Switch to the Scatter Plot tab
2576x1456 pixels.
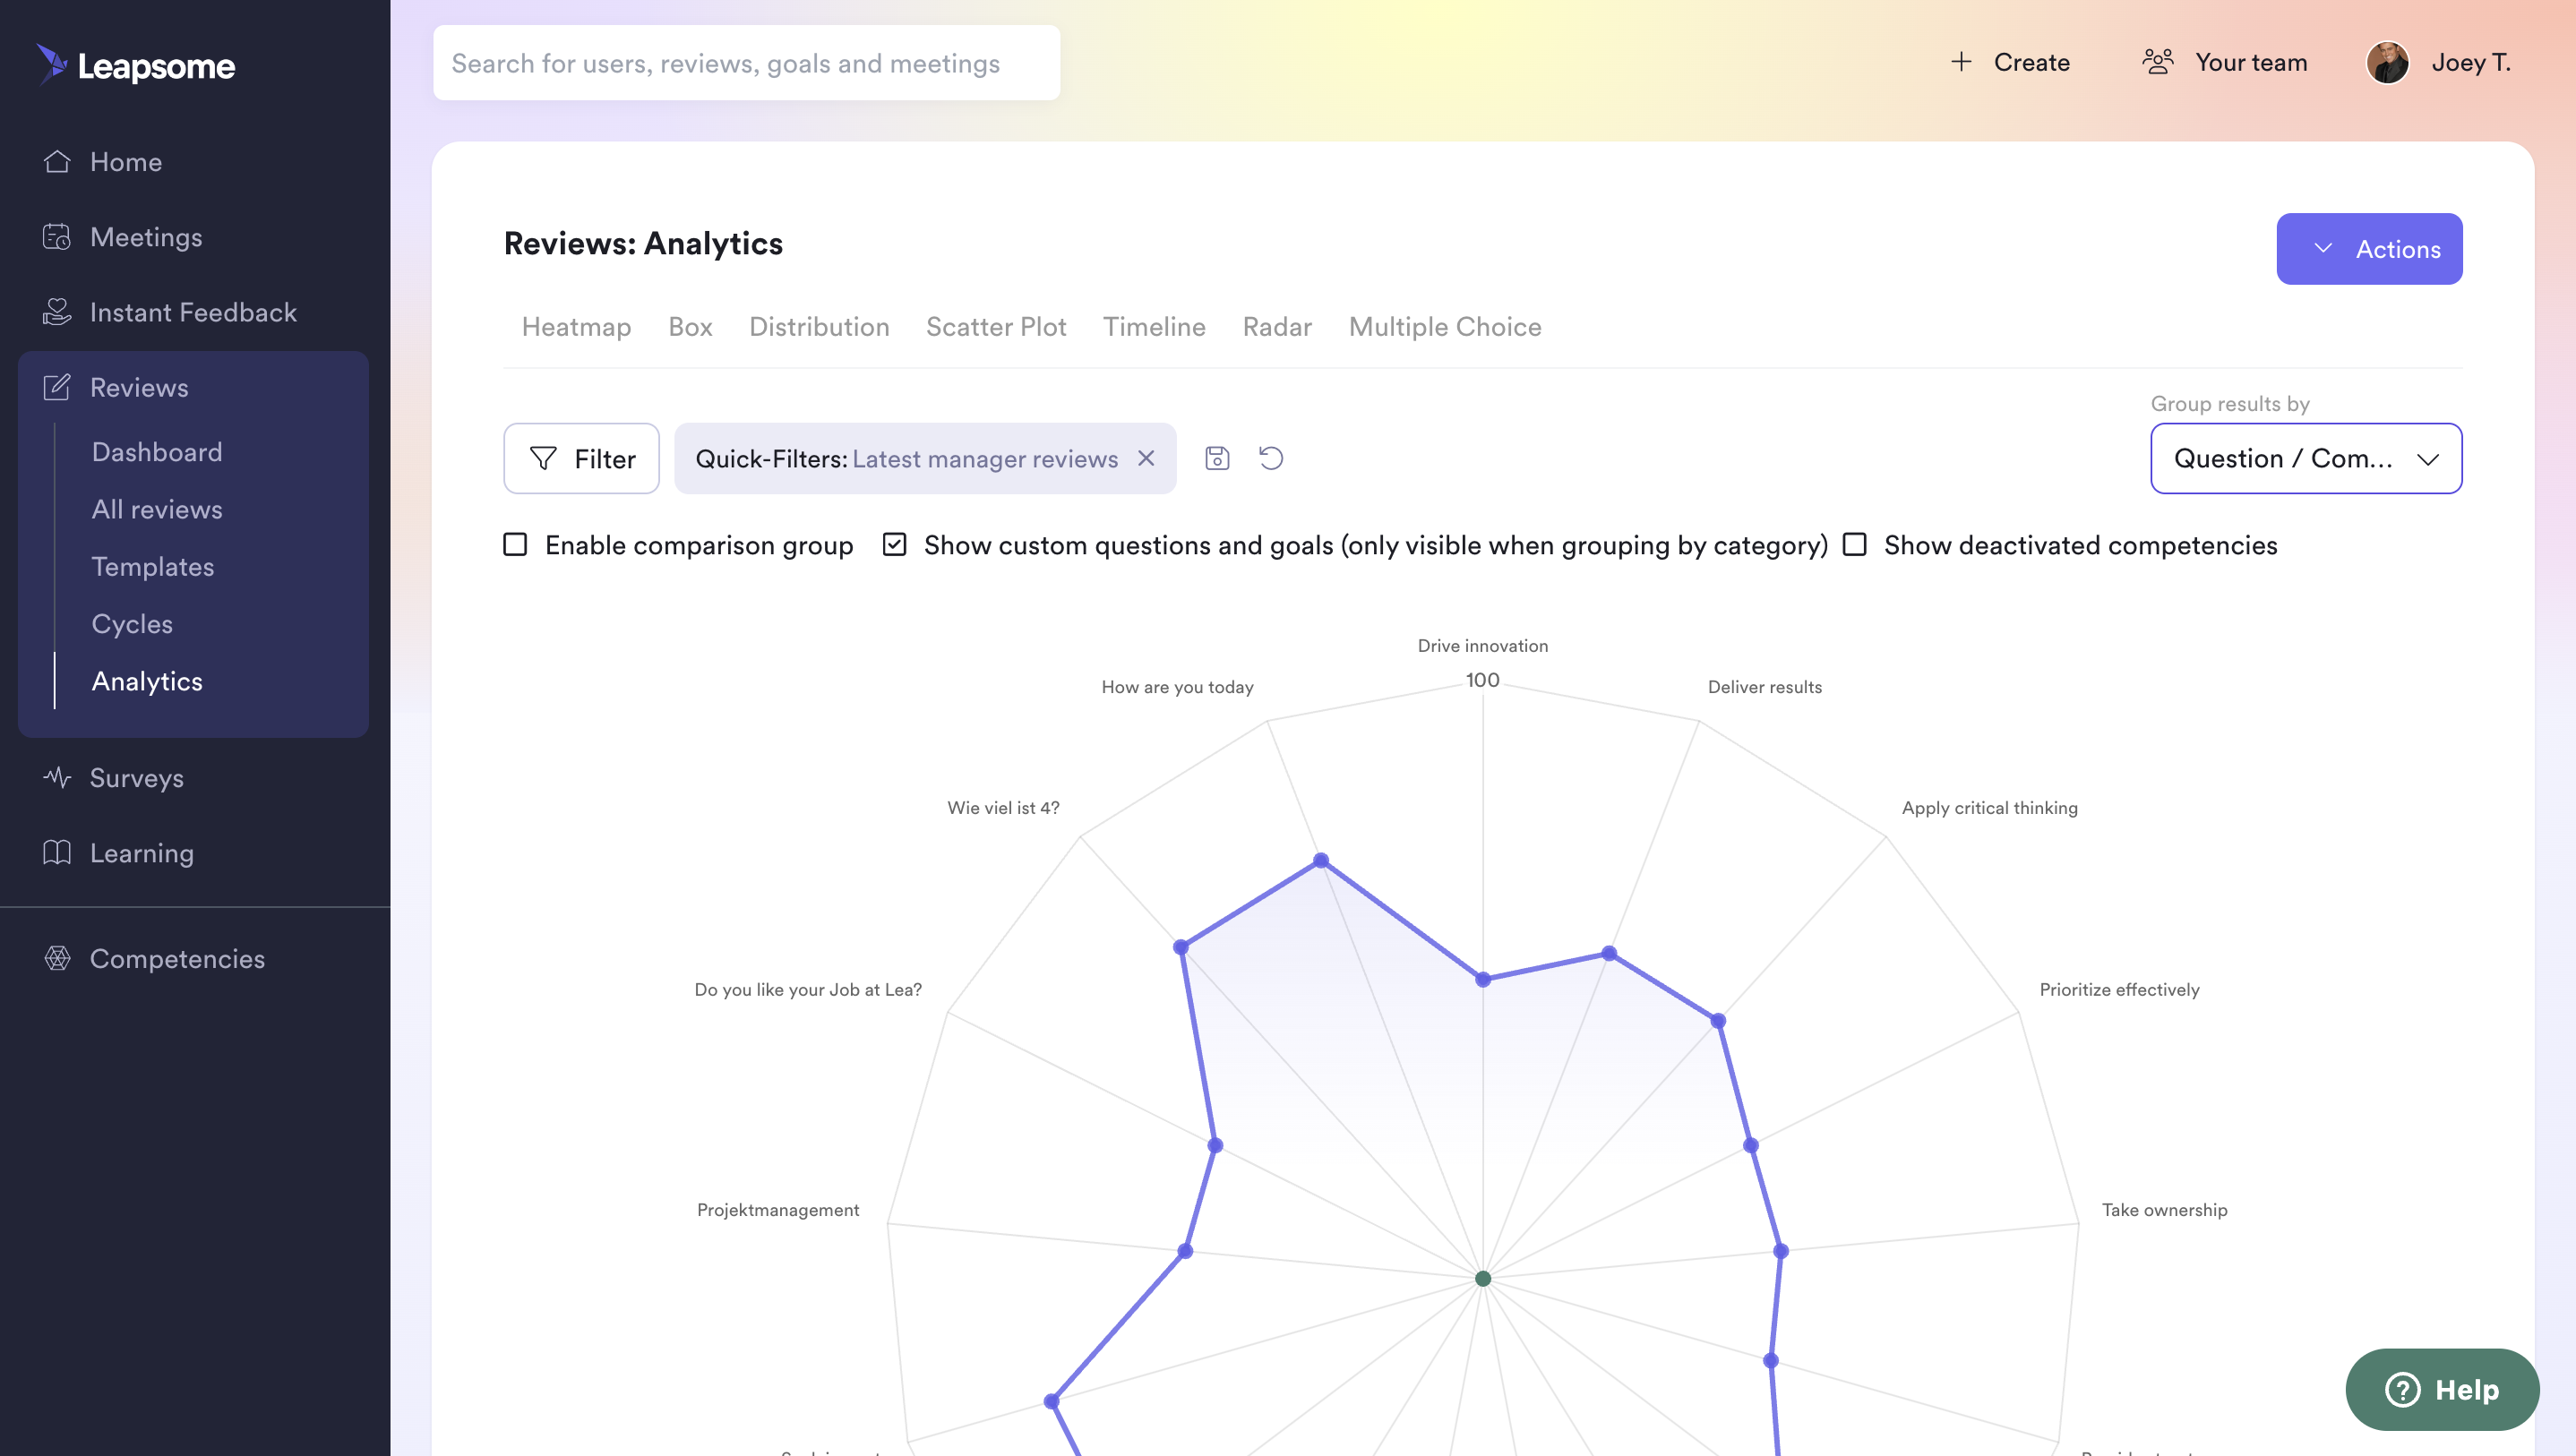(996, 326)
